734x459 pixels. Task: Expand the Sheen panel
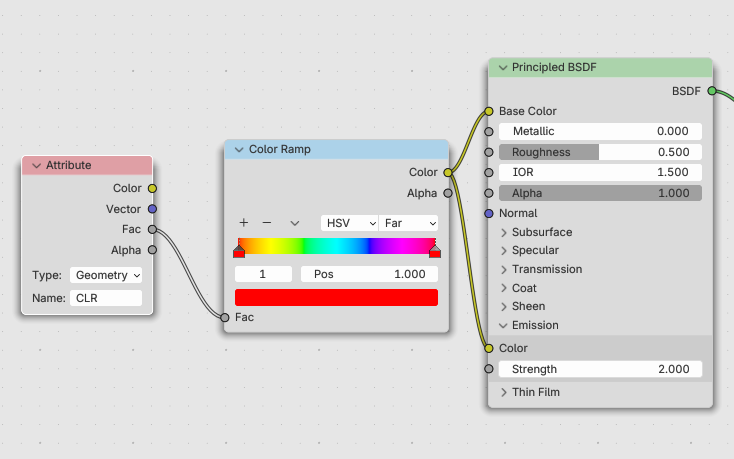[504, 306]
